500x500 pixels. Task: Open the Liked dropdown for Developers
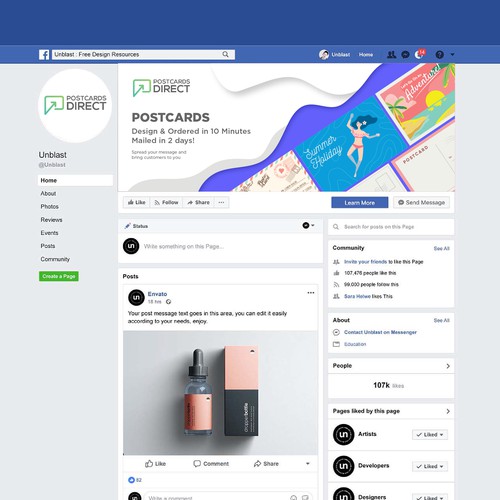(430, 466)
